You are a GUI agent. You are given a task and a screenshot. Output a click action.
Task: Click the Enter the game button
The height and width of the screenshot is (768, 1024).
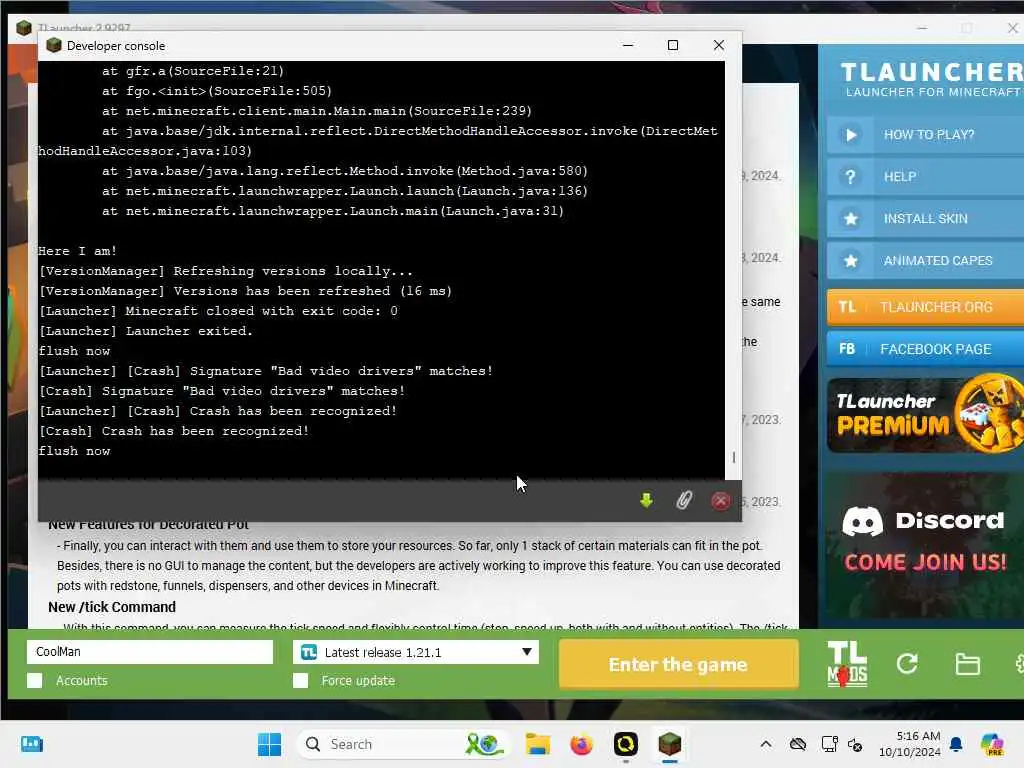(679, 664)
